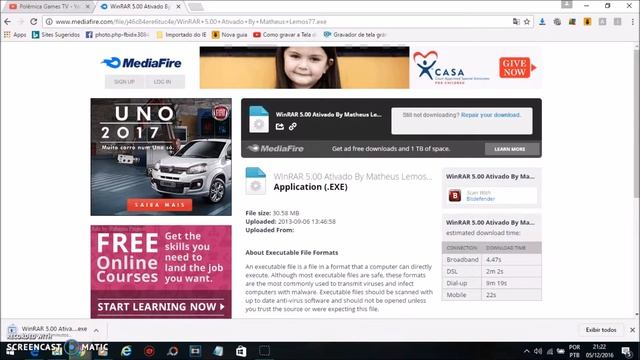Screen dimensions: 640x360
Task: Show hidden system tray icons
Action: pyautogui.click(x=527, y=351)
